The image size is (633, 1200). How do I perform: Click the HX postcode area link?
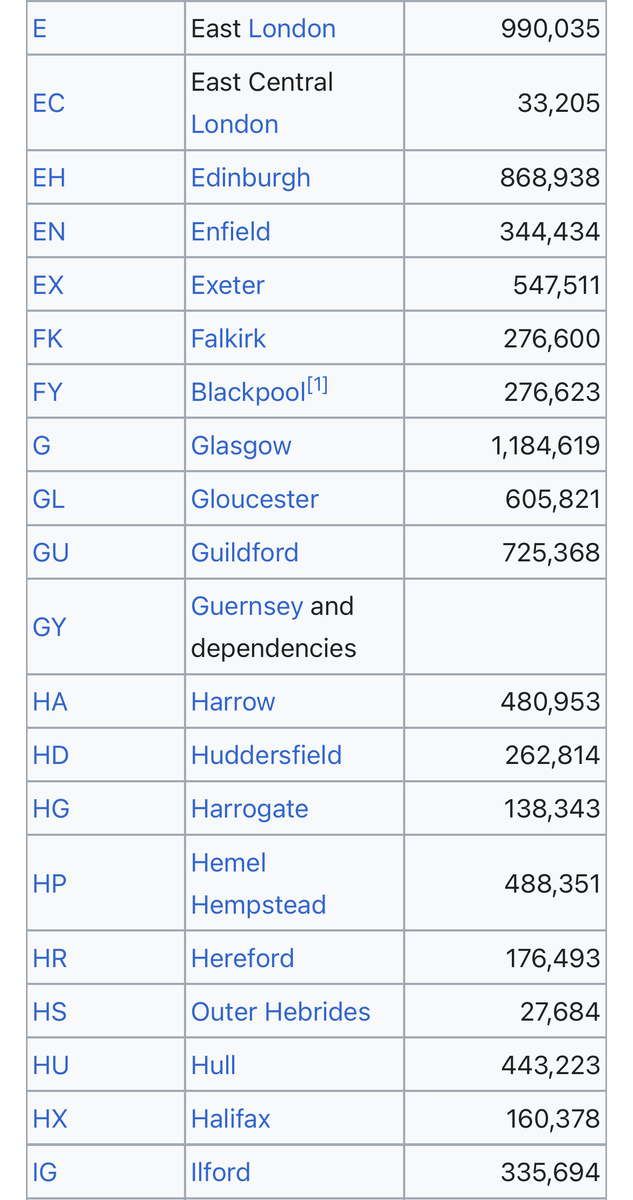[x=50, y=1119]
